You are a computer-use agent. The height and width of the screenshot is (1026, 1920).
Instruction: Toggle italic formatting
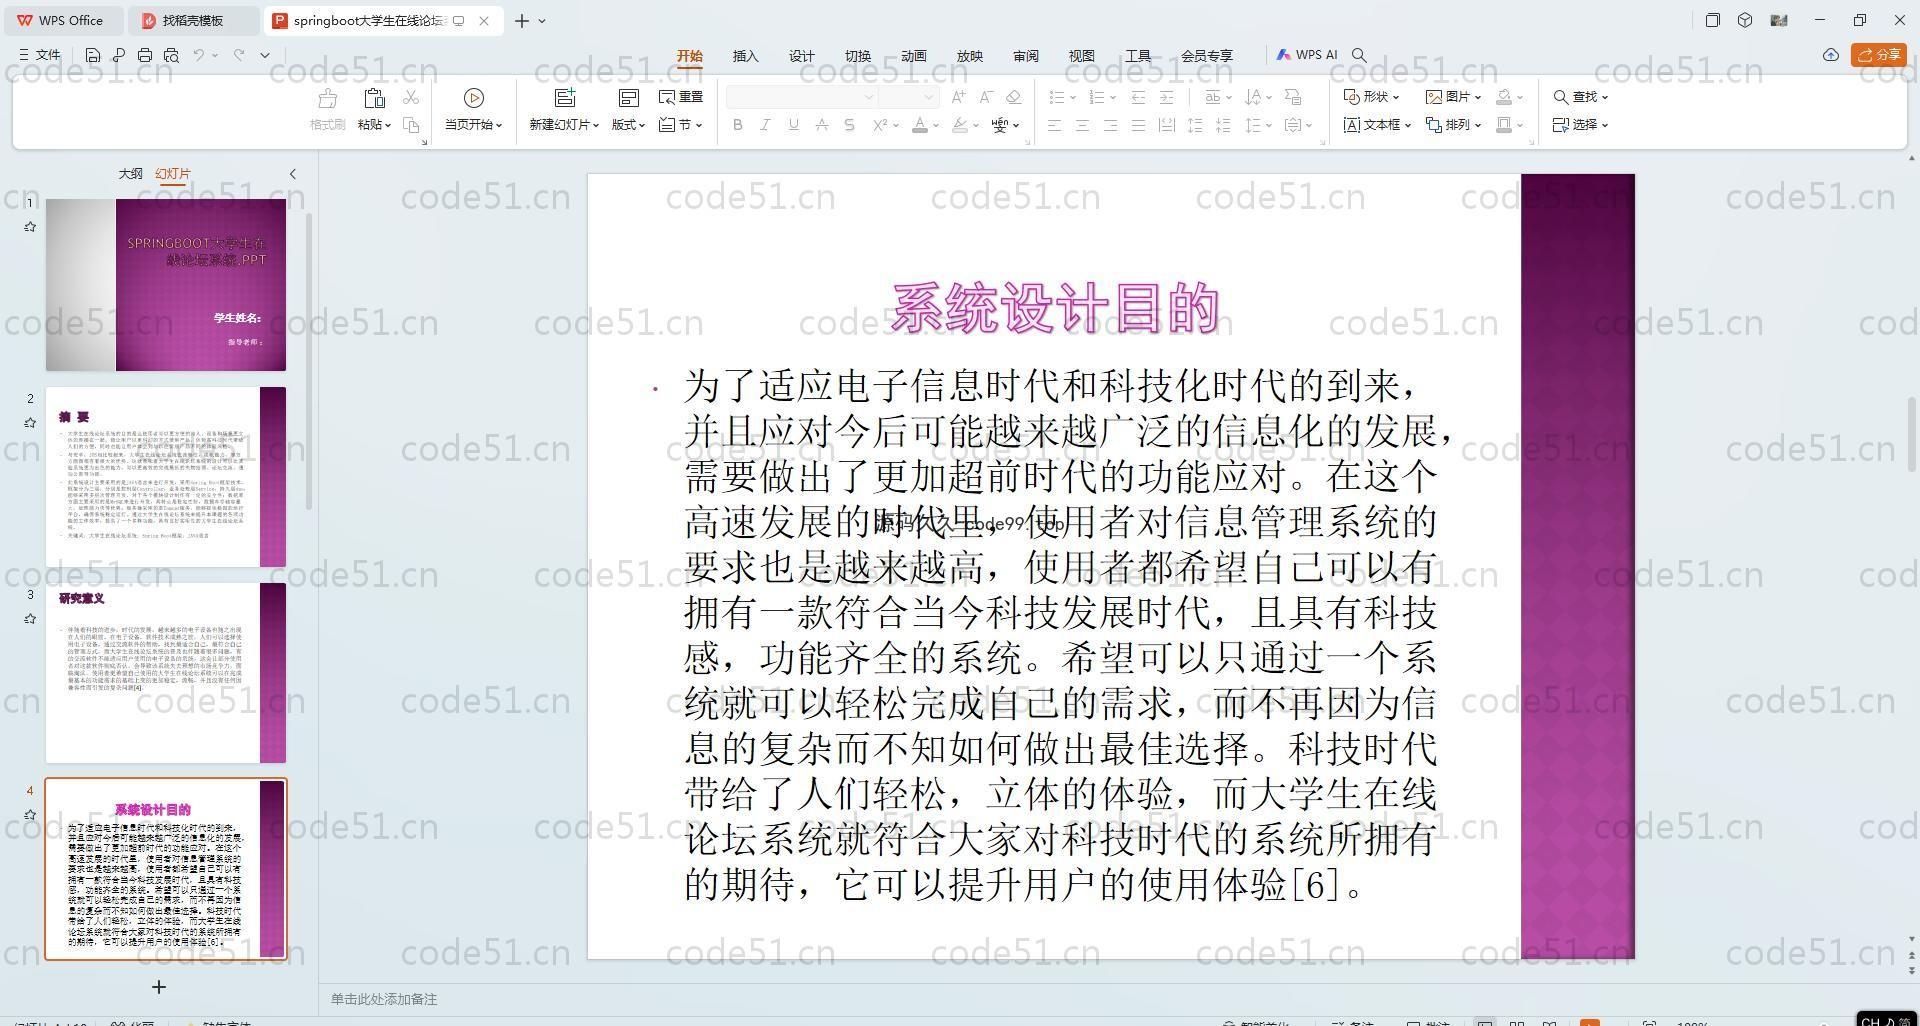click(765, 125)
